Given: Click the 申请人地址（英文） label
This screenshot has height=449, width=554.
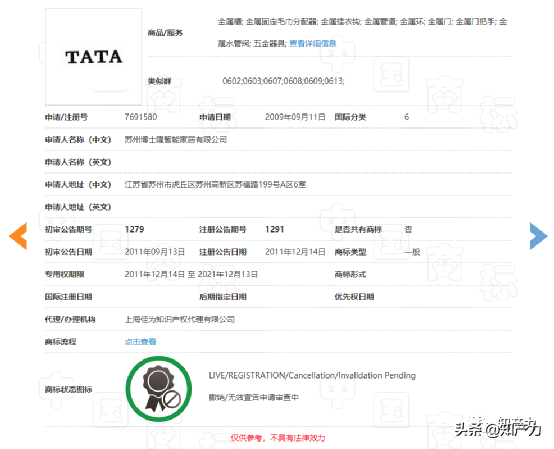Looking at the screenshot, I should click(78, 207).
